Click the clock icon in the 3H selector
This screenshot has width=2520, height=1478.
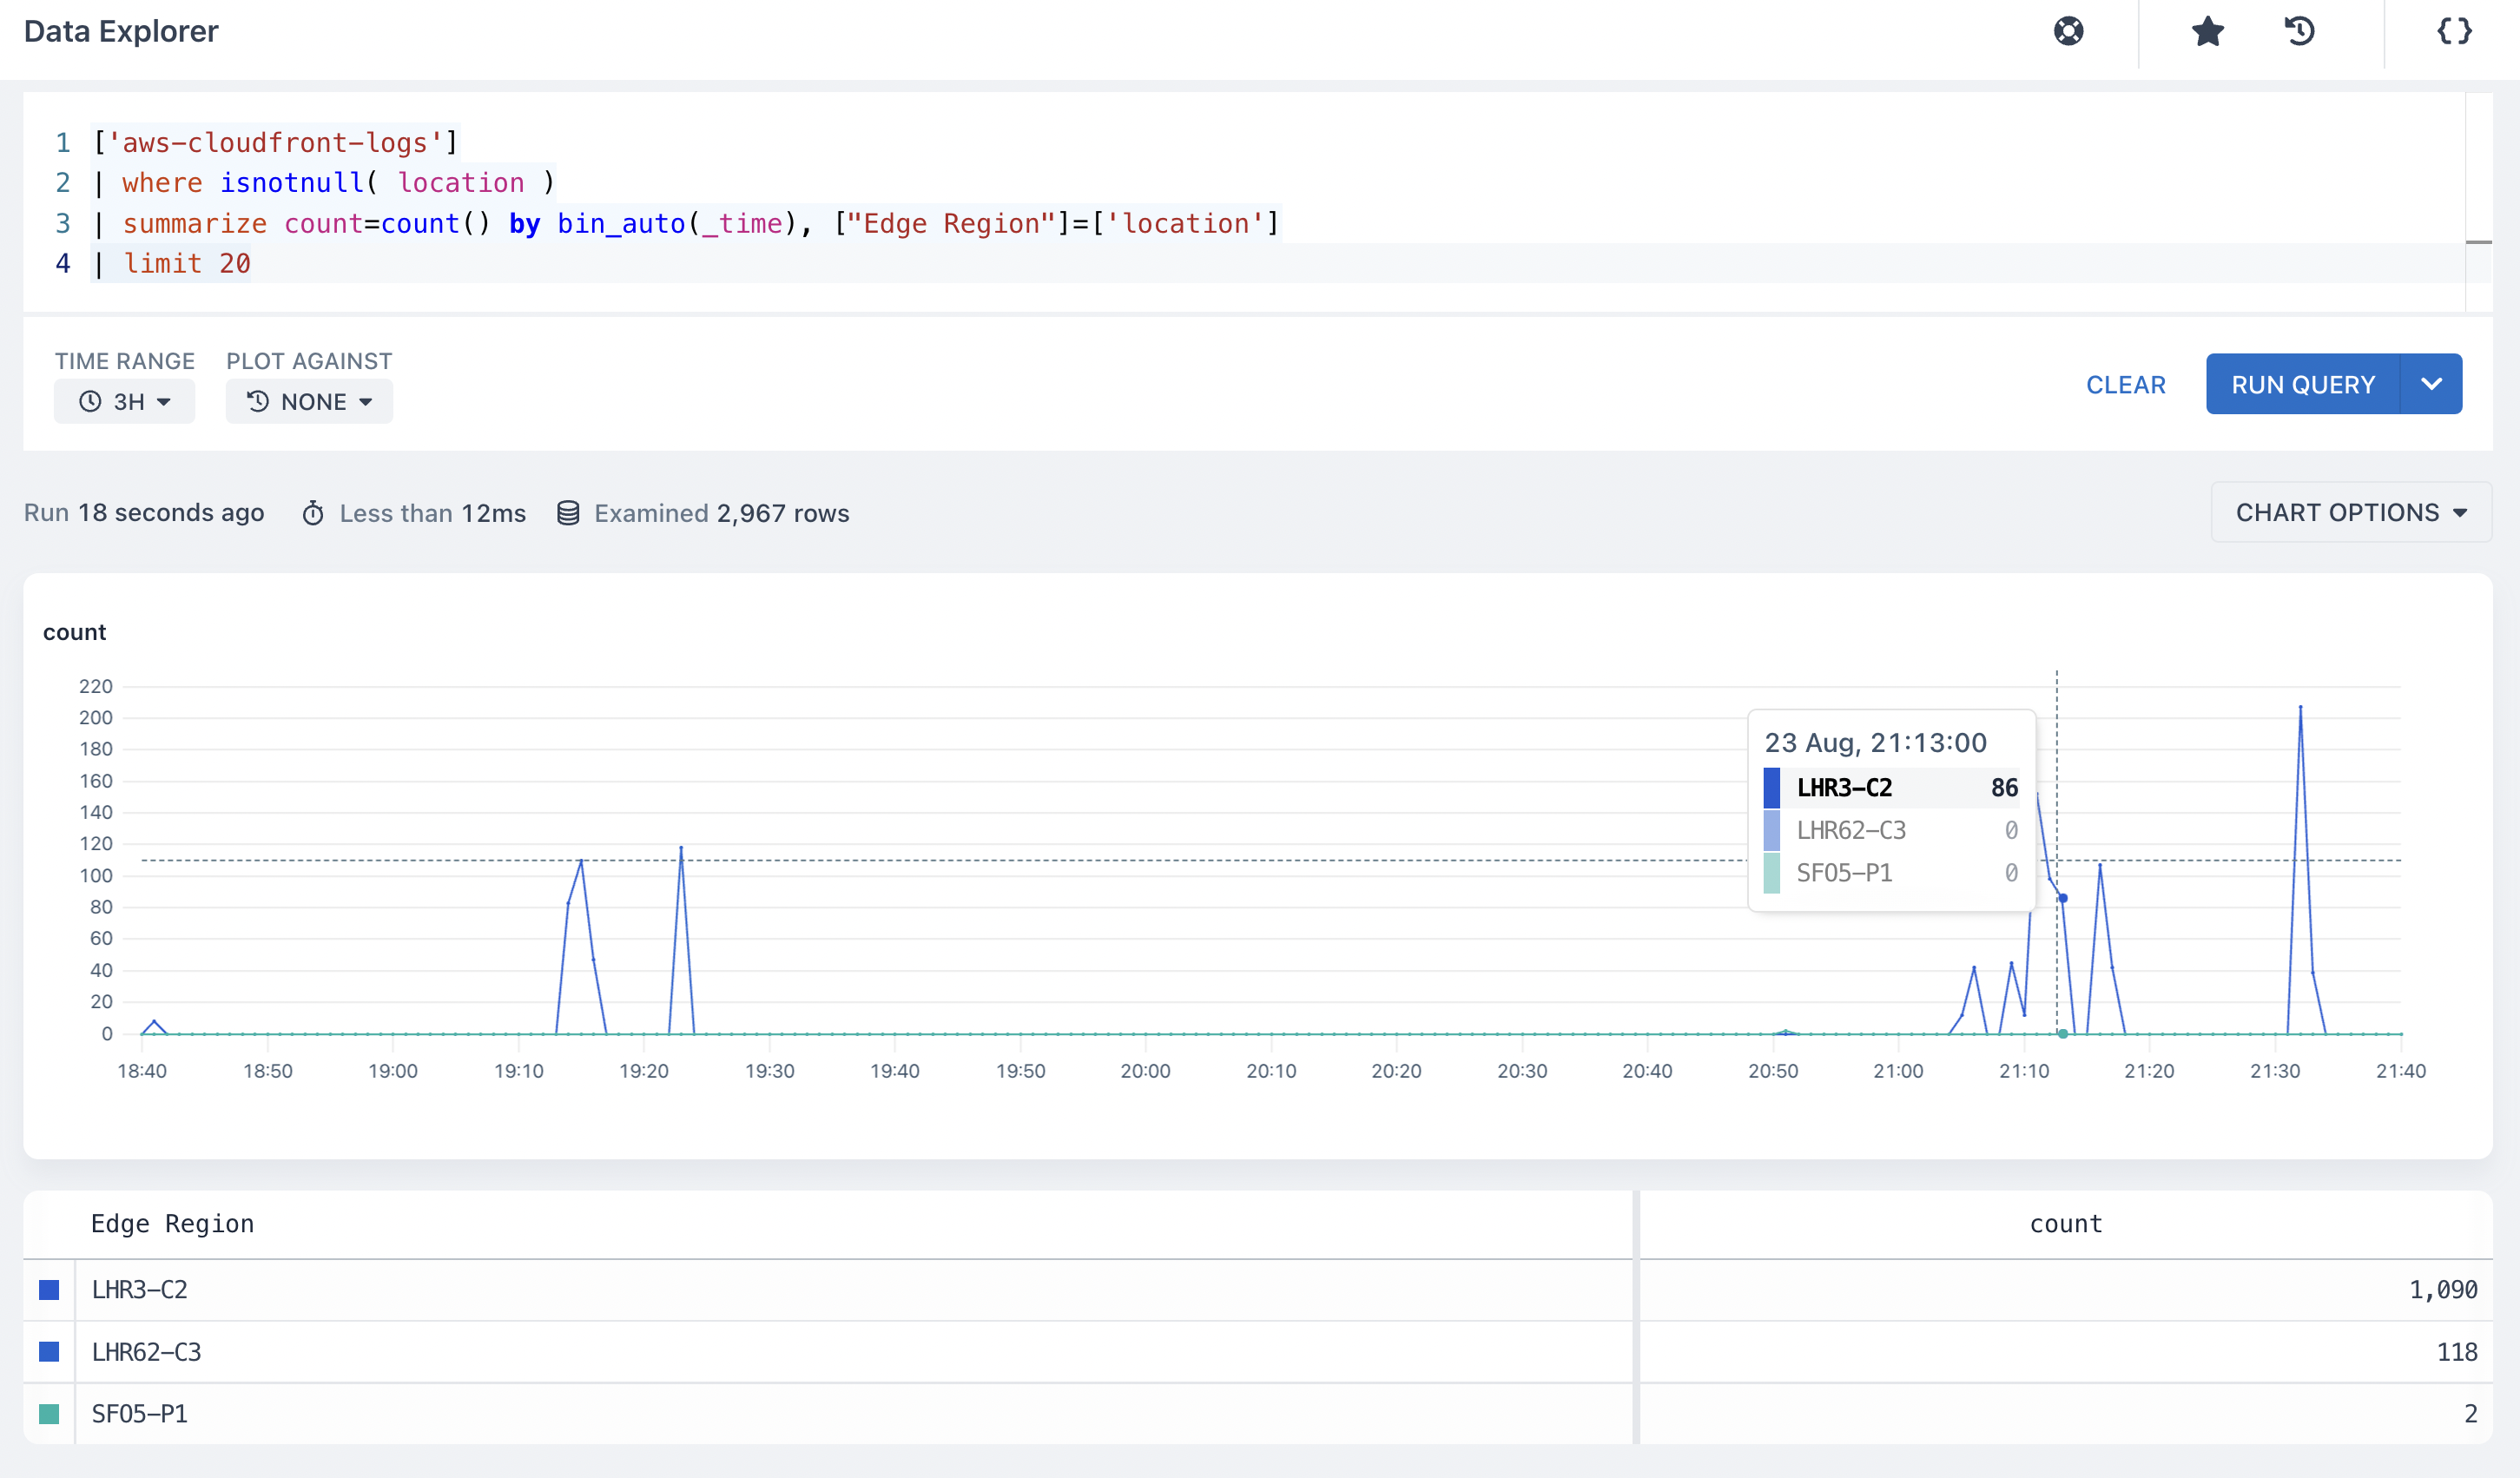point(90,401)
